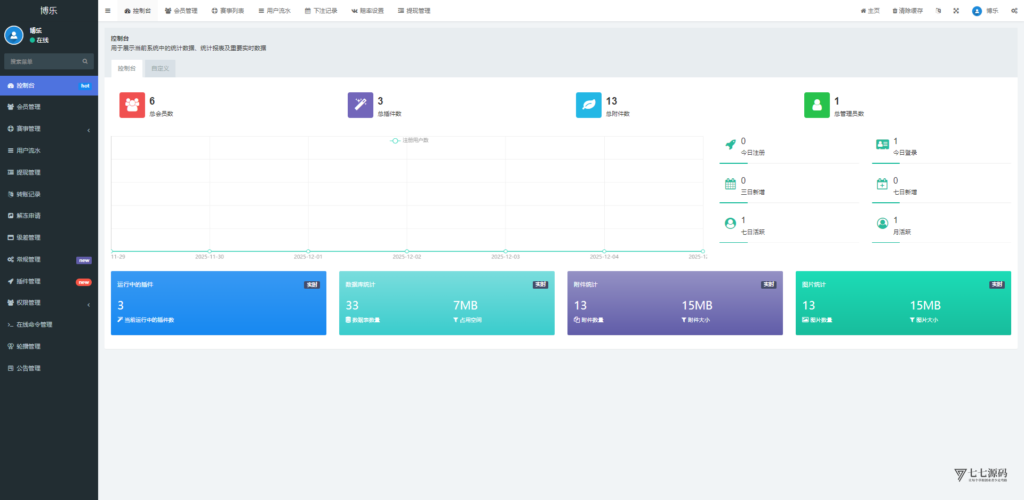Screen dimensions: 1024x500
Task: Open the 博乐 user dropdown in the header
Action: click(985, 11)
